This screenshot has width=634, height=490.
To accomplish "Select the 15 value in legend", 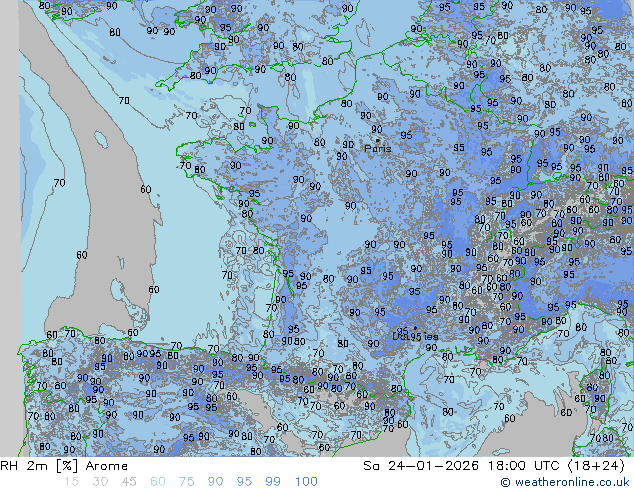I will coord(71,481).
